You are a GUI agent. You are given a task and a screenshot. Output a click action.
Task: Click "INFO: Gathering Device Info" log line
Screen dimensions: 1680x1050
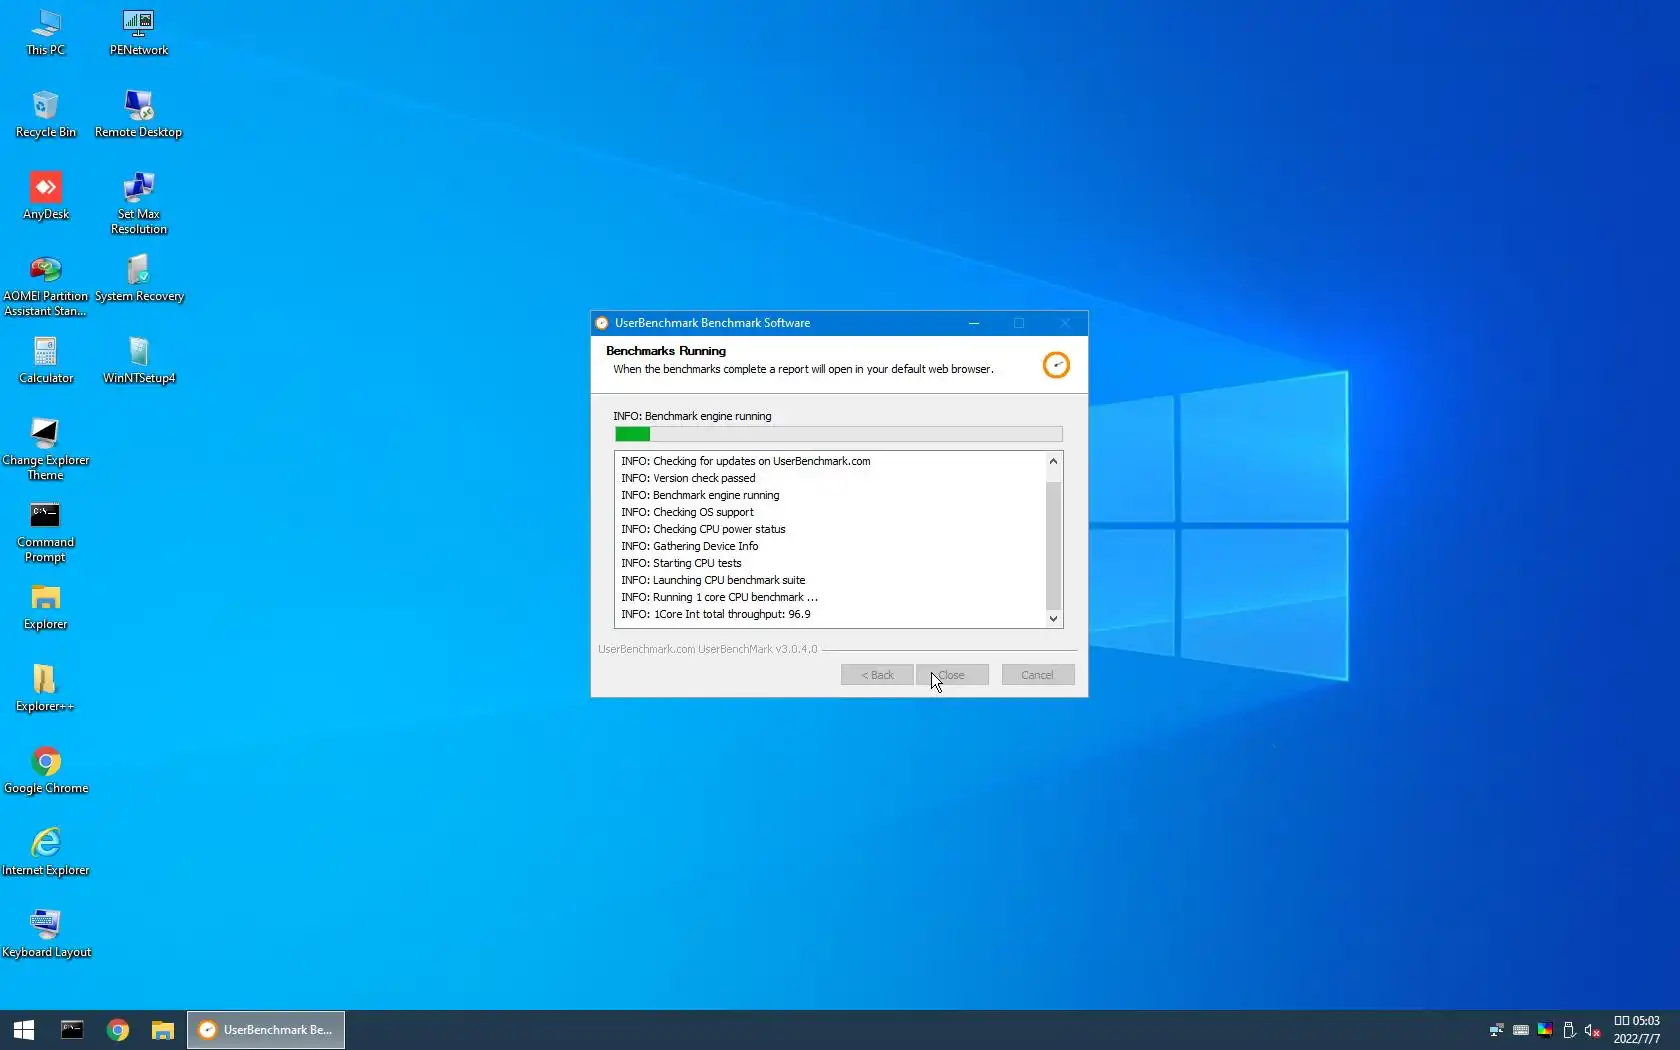689,546
